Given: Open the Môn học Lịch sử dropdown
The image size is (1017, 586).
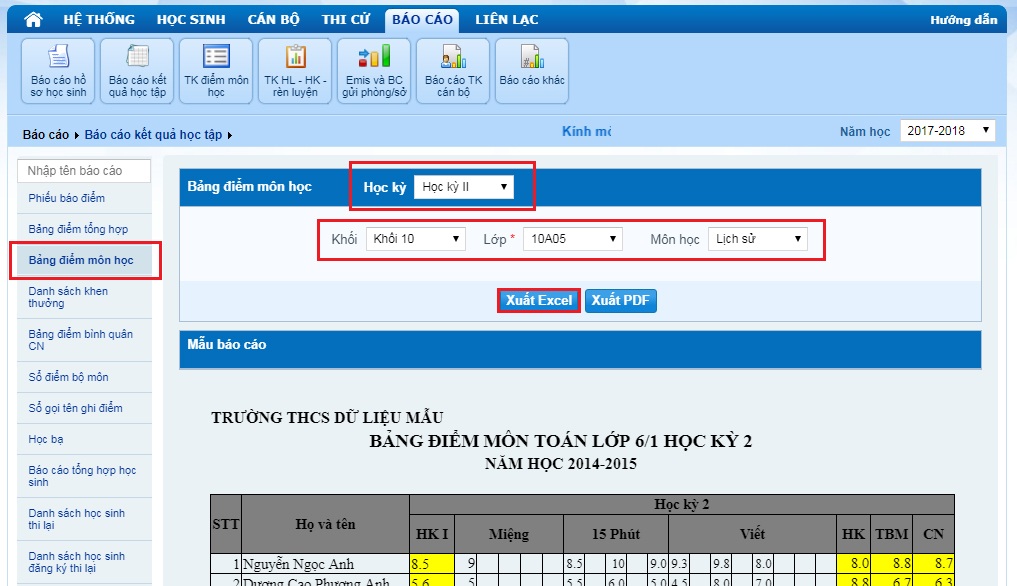Looking at the screenshot, I should pyautogui.click(x=757, y=239).
